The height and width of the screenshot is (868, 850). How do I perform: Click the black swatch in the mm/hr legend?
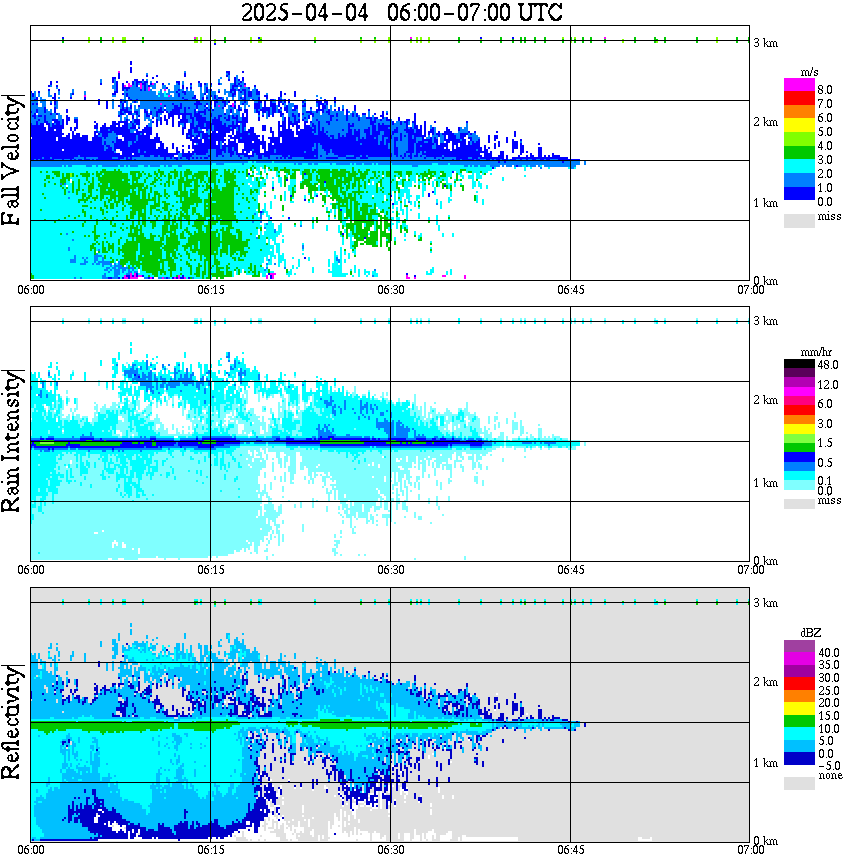click(x=799, y=364)
